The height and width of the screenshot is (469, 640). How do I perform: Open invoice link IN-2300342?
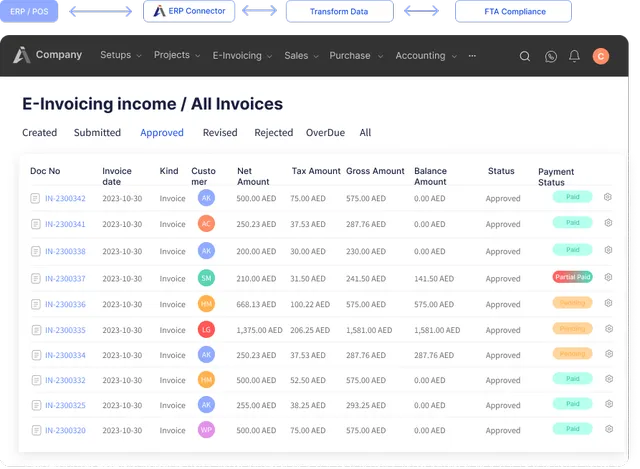(65, 198)
